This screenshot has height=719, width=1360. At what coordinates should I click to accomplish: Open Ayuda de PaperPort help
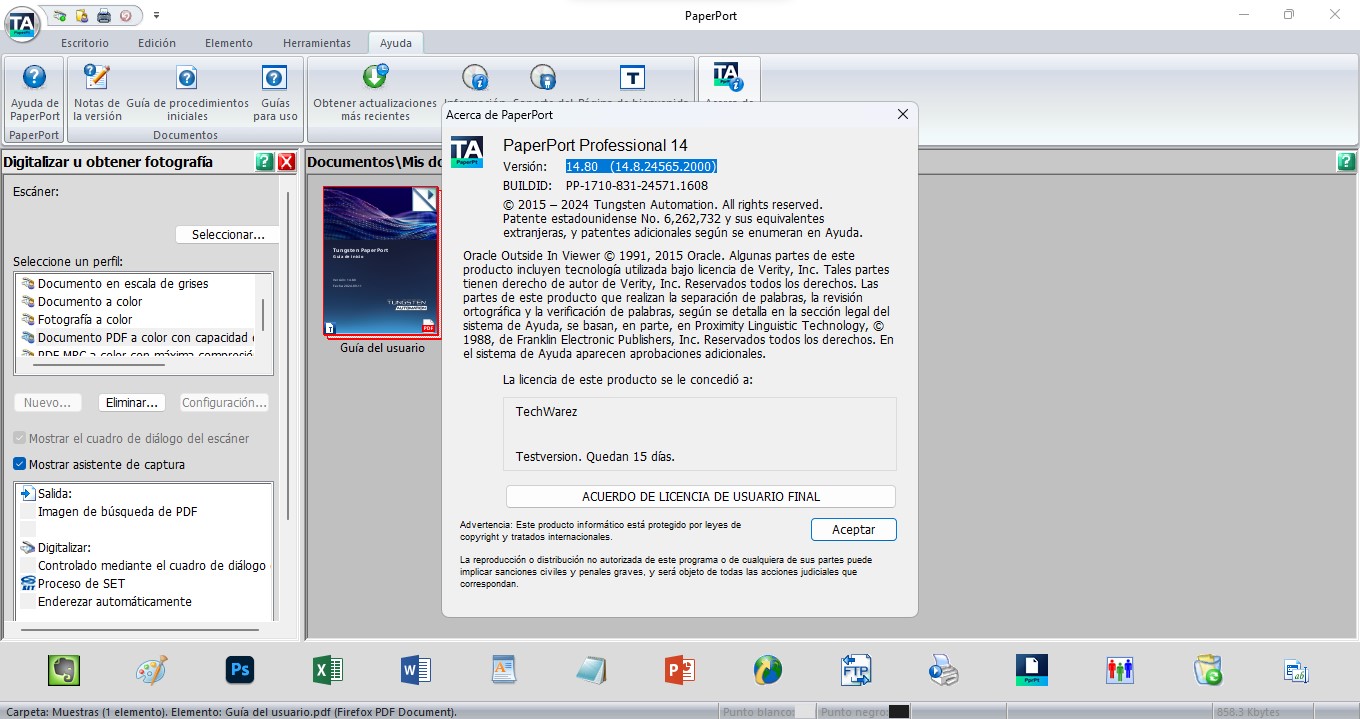[34, 97]
